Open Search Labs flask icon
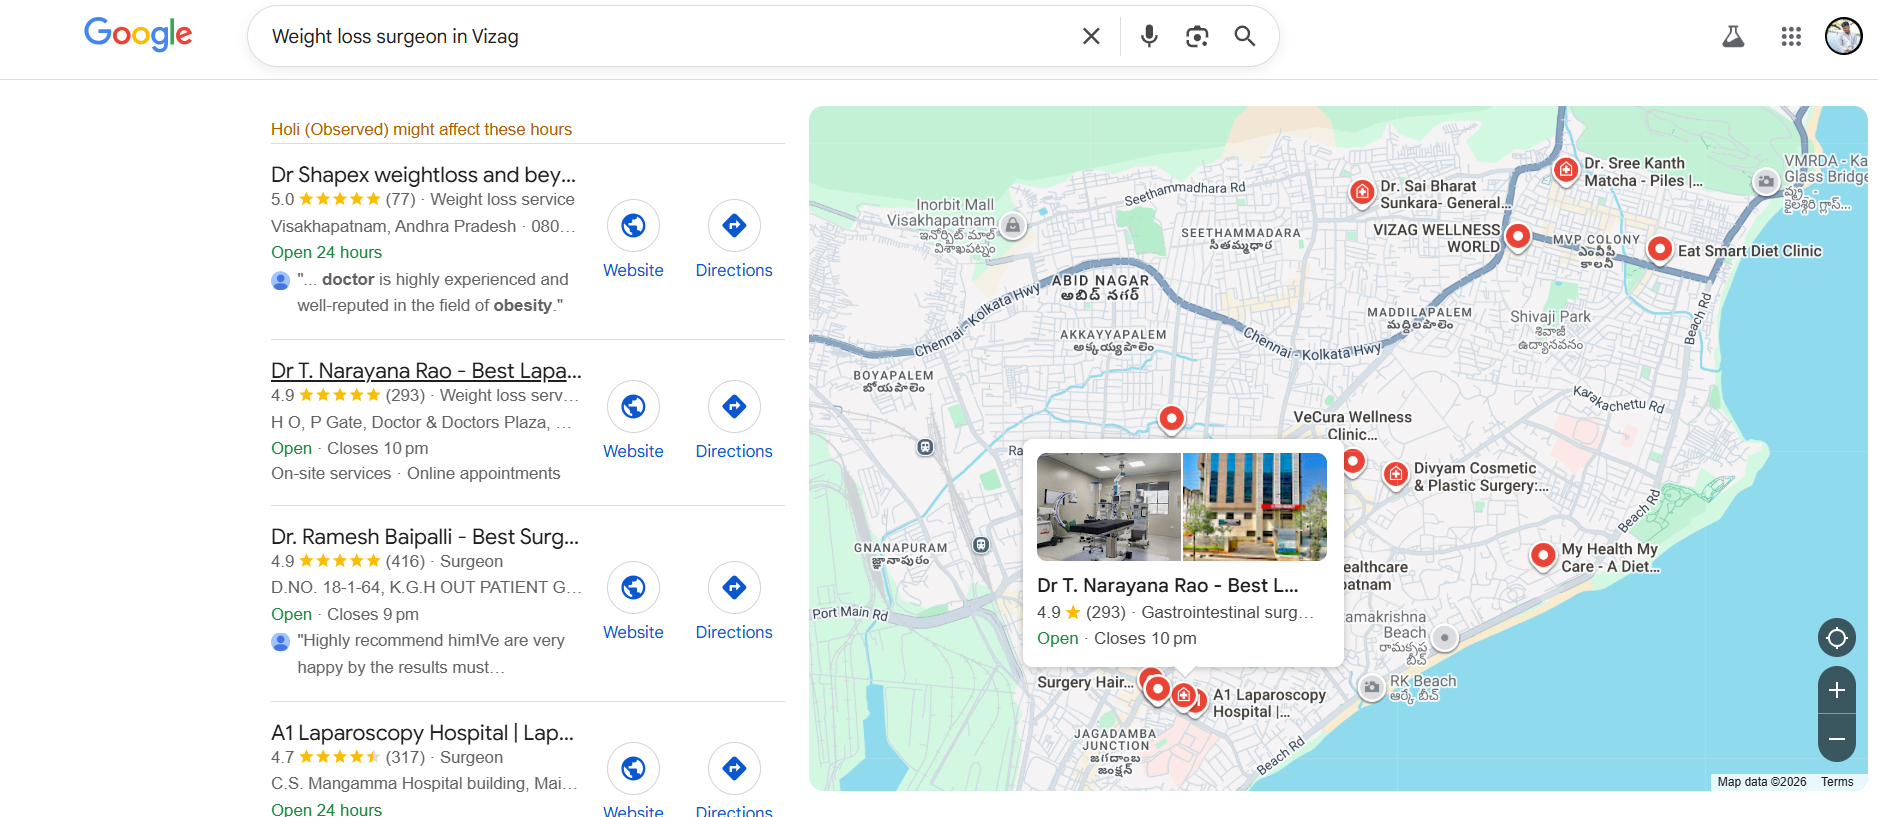This screenshot has height=817, width=1878. 1733,37
